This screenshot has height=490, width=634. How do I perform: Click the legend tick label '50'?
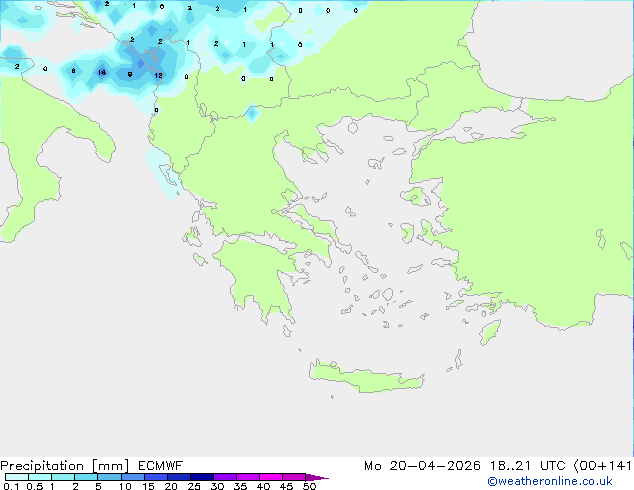309,486
